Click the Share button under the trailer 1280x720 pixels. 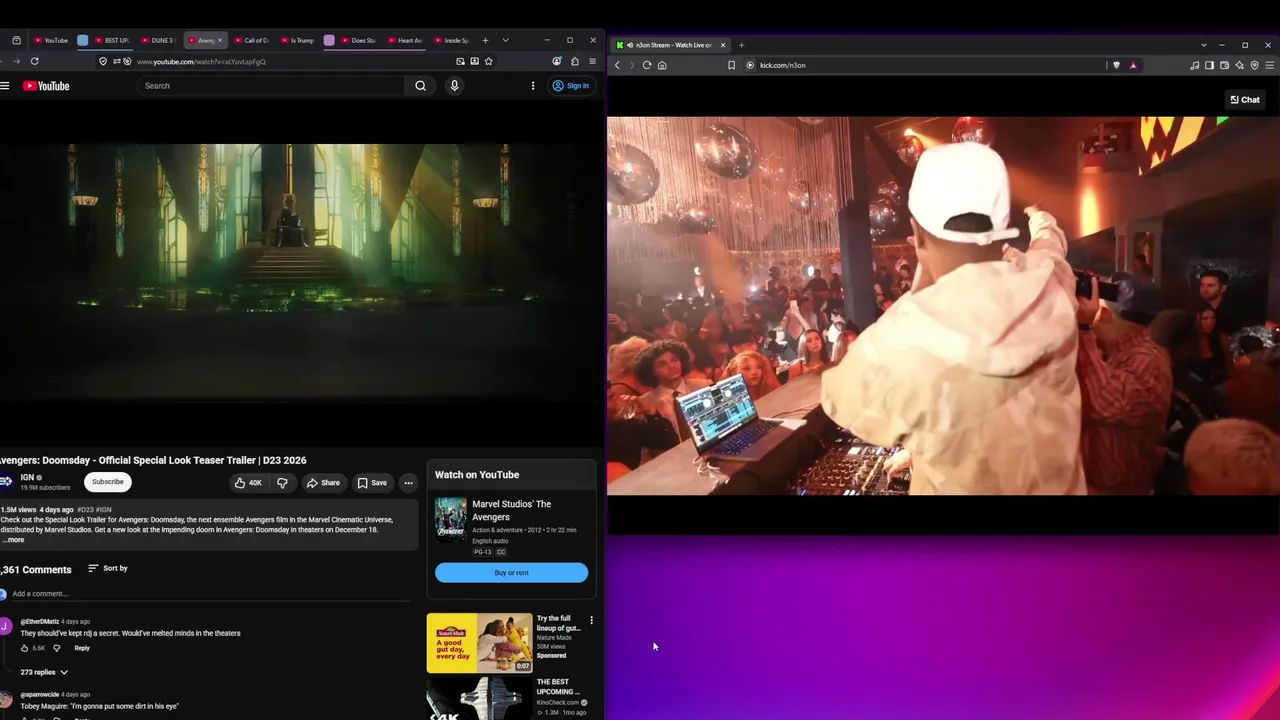[324, 483]
